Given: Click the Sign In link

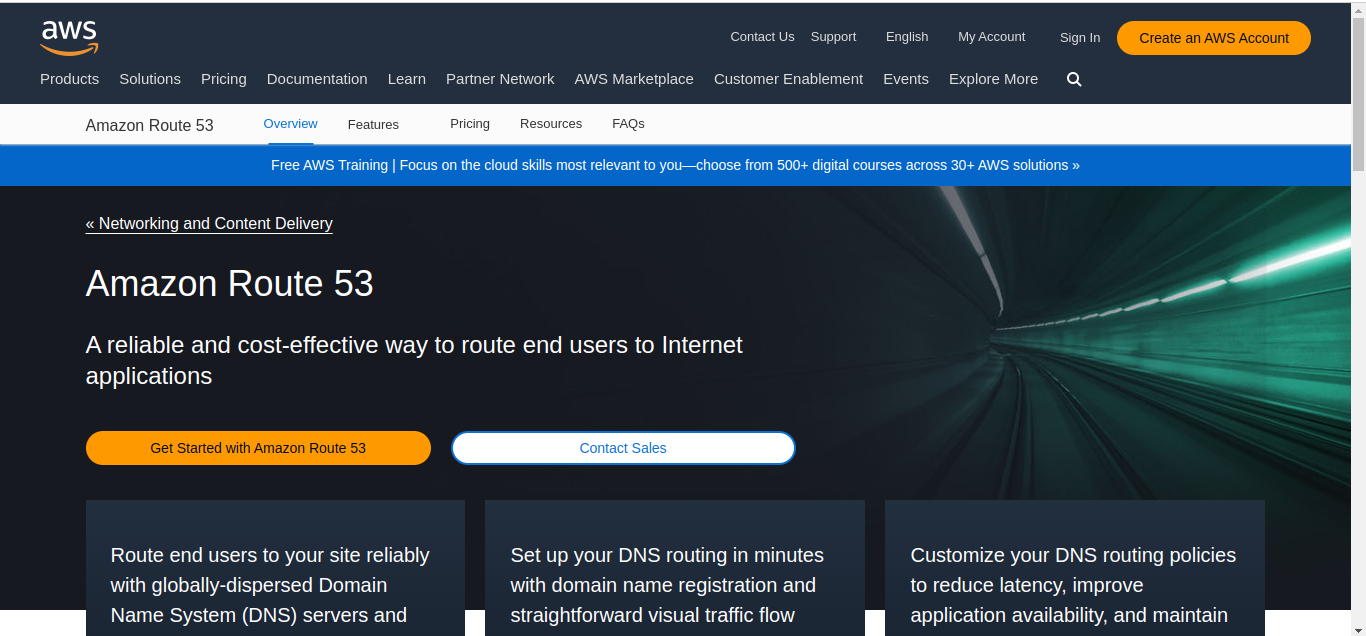Looking at the screenshot, I should 1080,38.
